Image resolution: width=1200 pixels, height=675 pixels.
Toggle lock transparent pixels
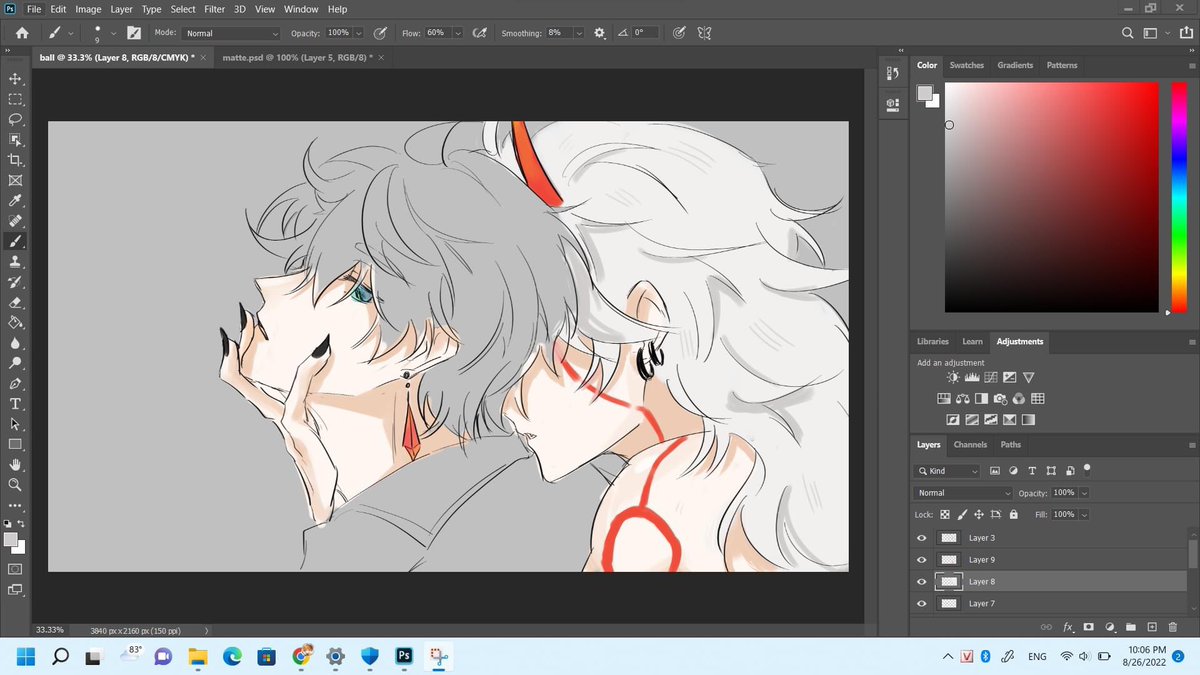click(x=945, y=514)
